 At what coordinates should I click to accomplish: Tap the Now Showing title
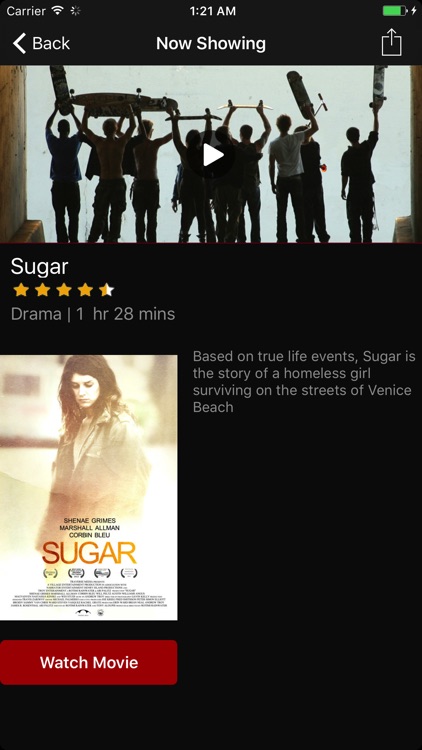tap(211, 44)
